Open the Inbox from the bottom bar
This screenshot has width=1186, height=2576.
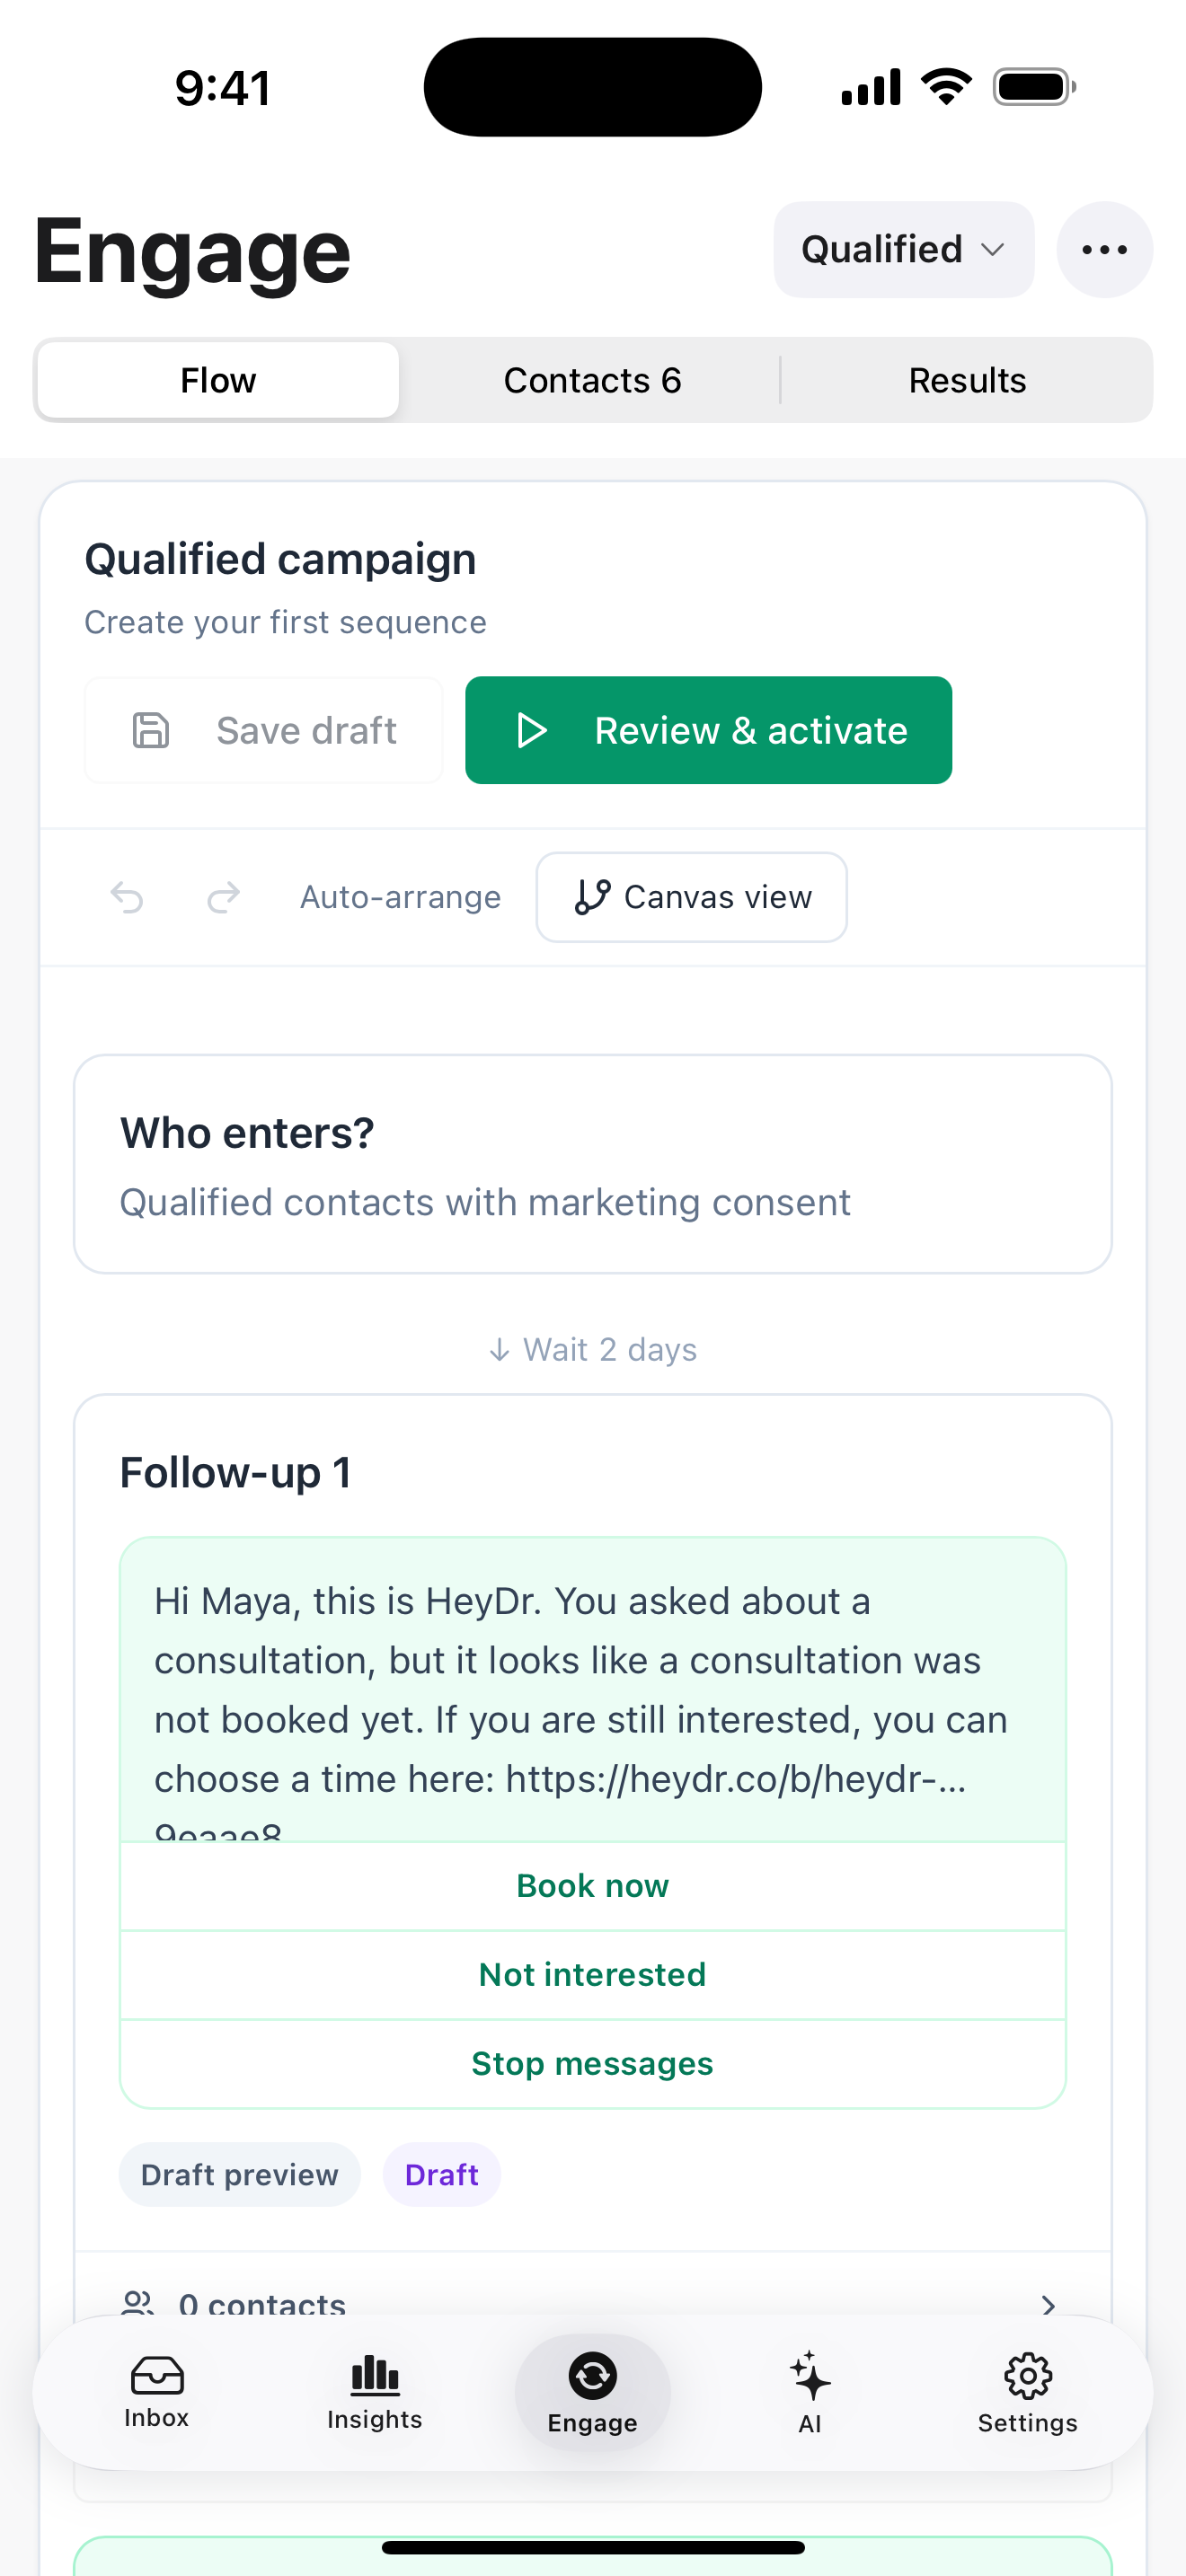(157, 2391)
